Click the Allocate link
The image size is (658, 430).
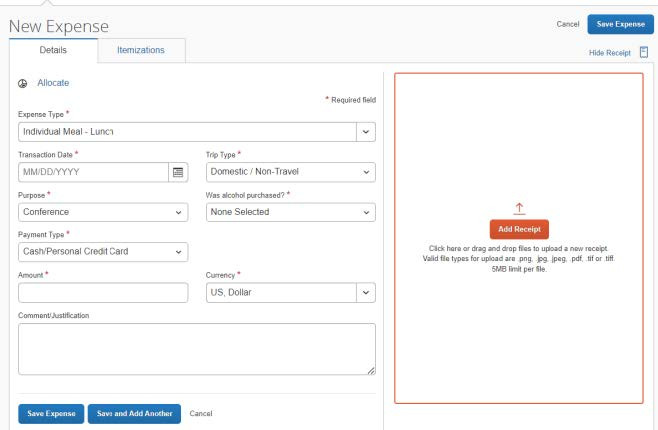(53, 83)
